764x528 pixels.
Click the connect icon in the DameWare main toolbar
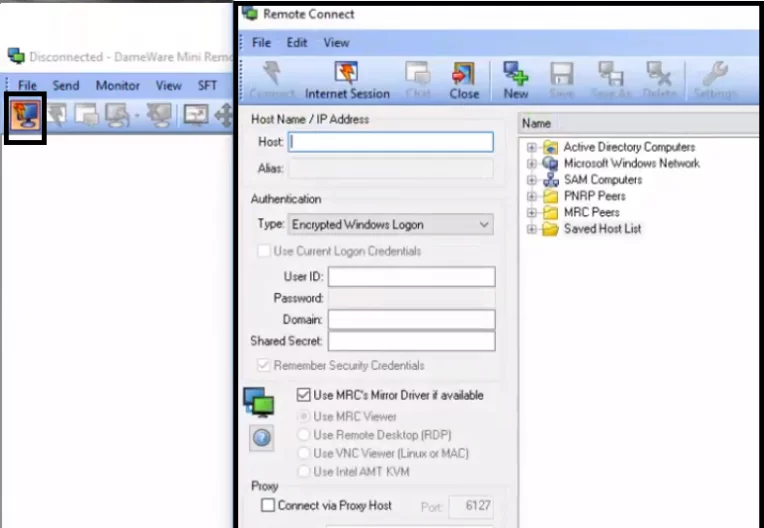[25, 116]
